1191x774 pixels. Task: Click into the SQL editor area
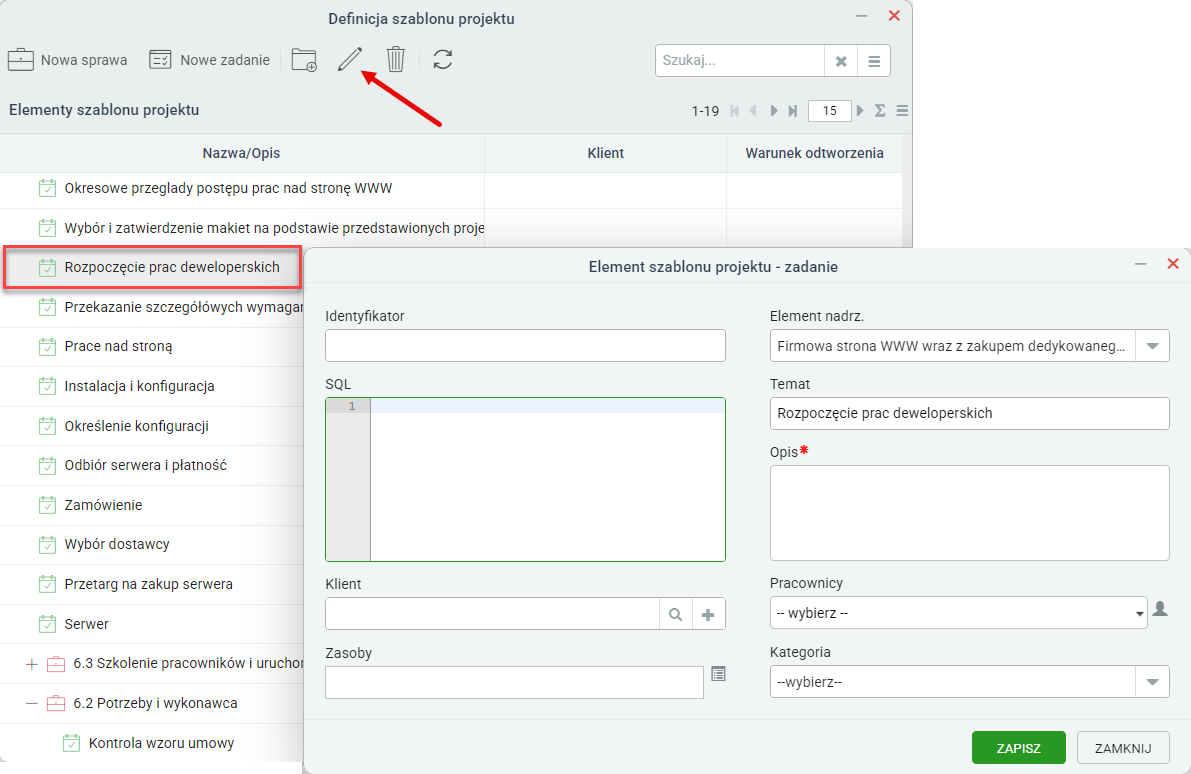[525, 479]
